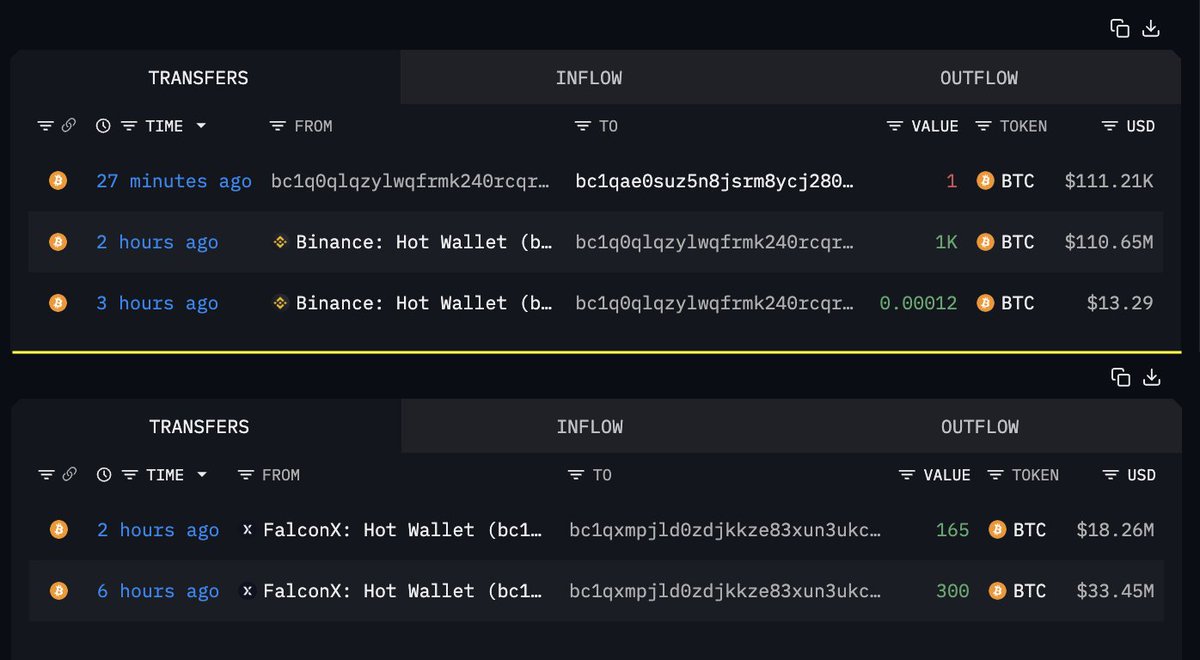Open the bc1qae0suz5n8jsrm8ycj280 recipient address
The height and width of the screenshot is (660, 1200).
[714, 181]
